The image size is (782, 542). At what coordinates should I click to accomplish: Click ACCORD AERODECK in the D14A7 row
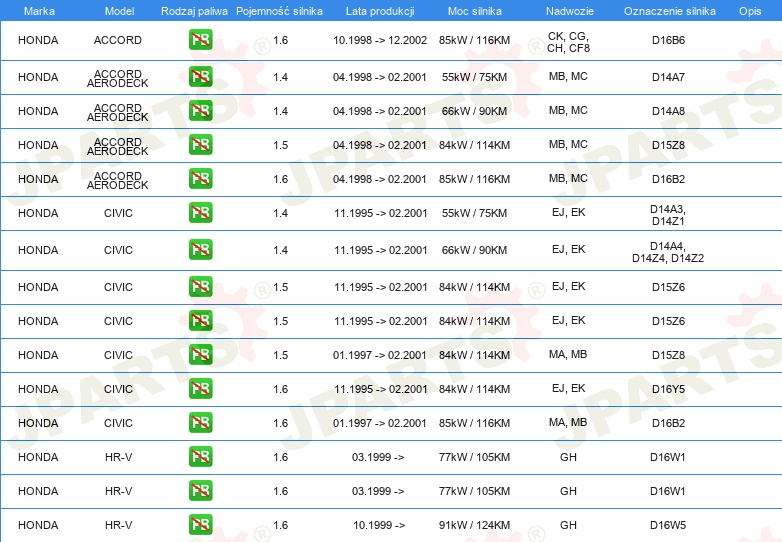118,78
